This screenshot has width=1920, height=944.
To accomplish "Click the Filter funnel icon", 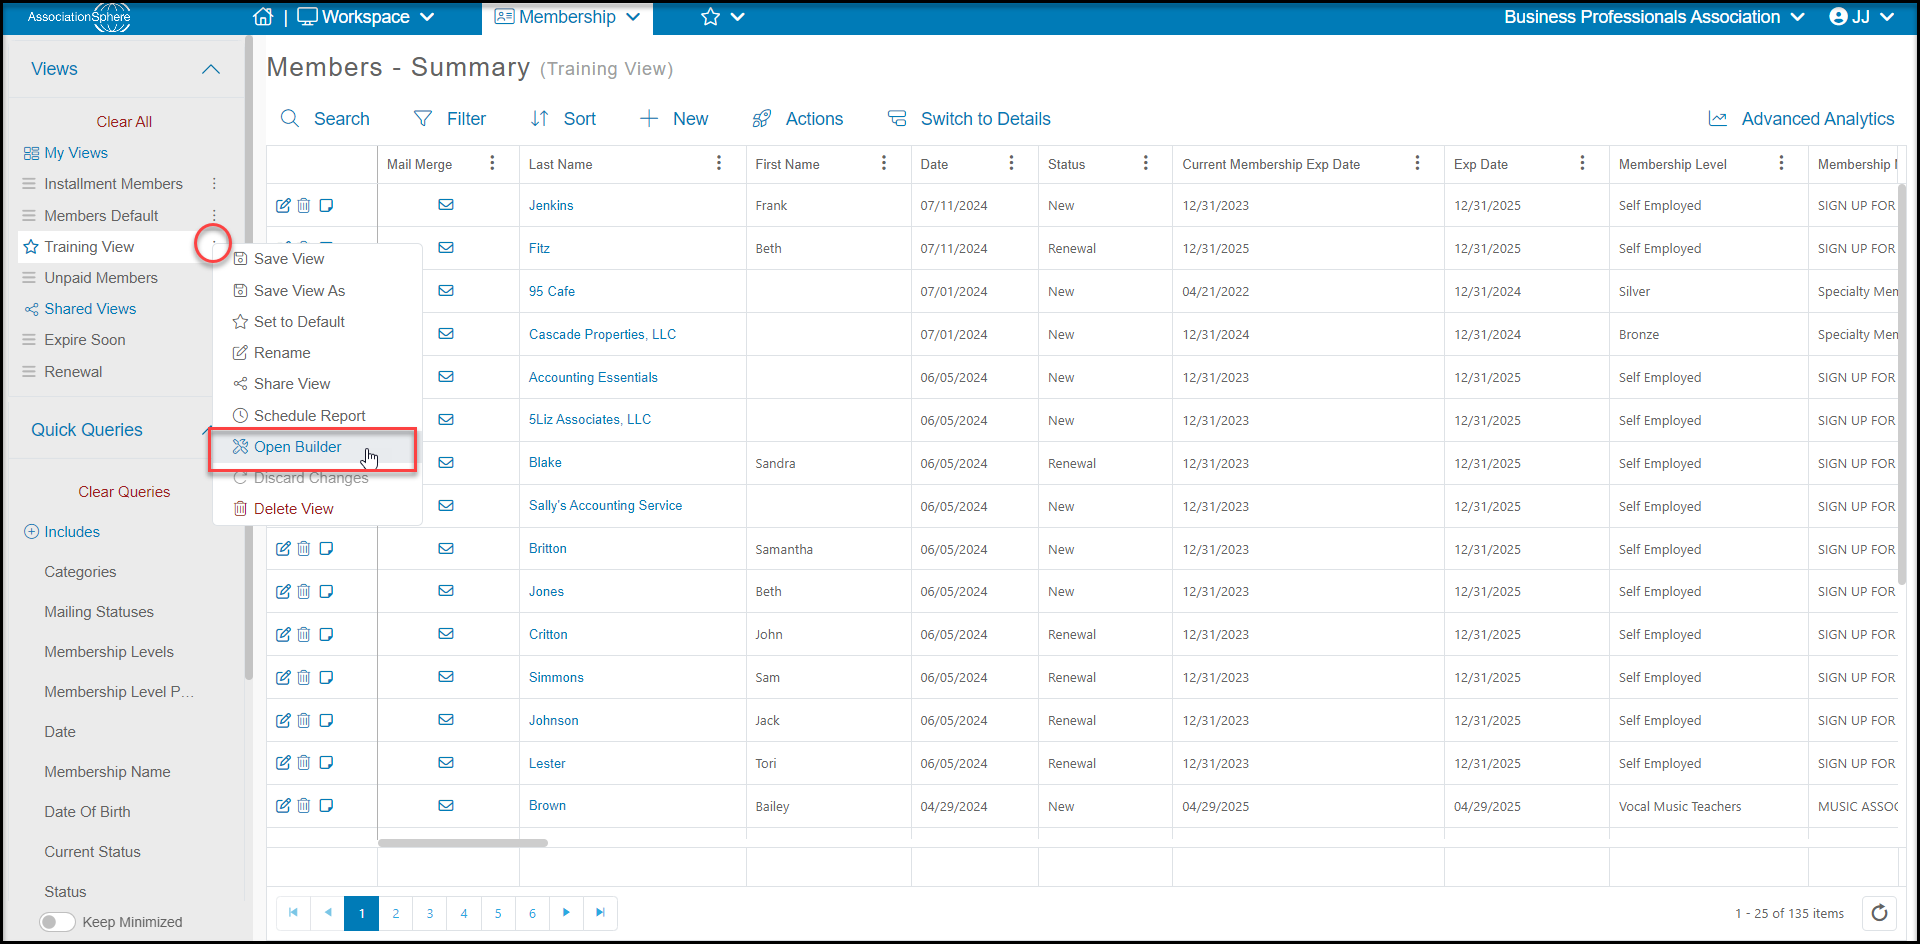I will click(x=423, y=119).
